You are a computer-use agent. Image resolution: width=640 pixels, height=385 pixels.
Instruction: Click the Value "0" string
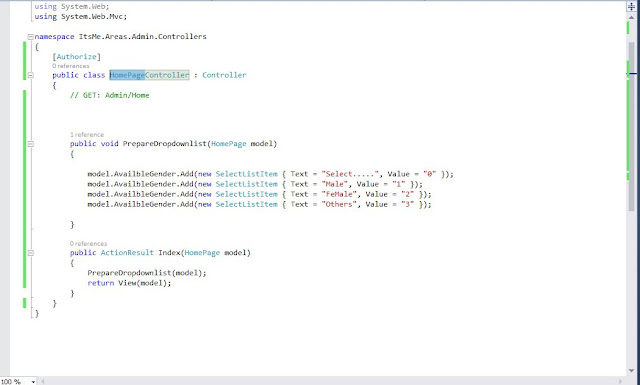coord(429,174)
